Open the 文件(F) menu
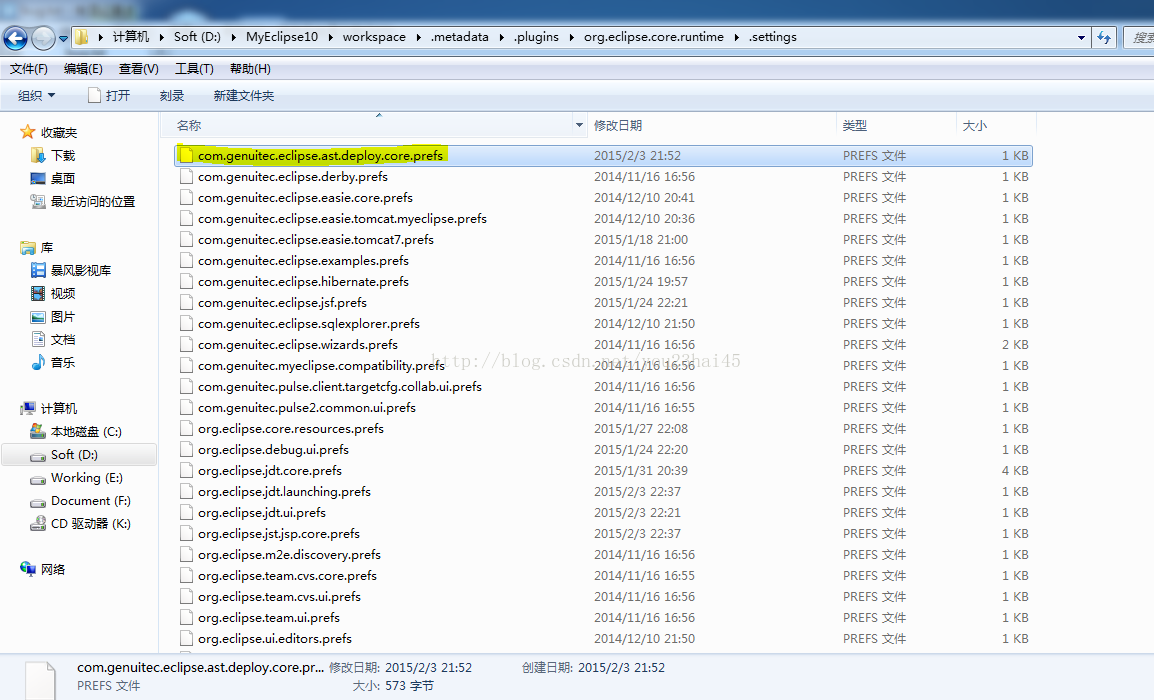This screenshot has height=700, width=1154. click(29, 68)
